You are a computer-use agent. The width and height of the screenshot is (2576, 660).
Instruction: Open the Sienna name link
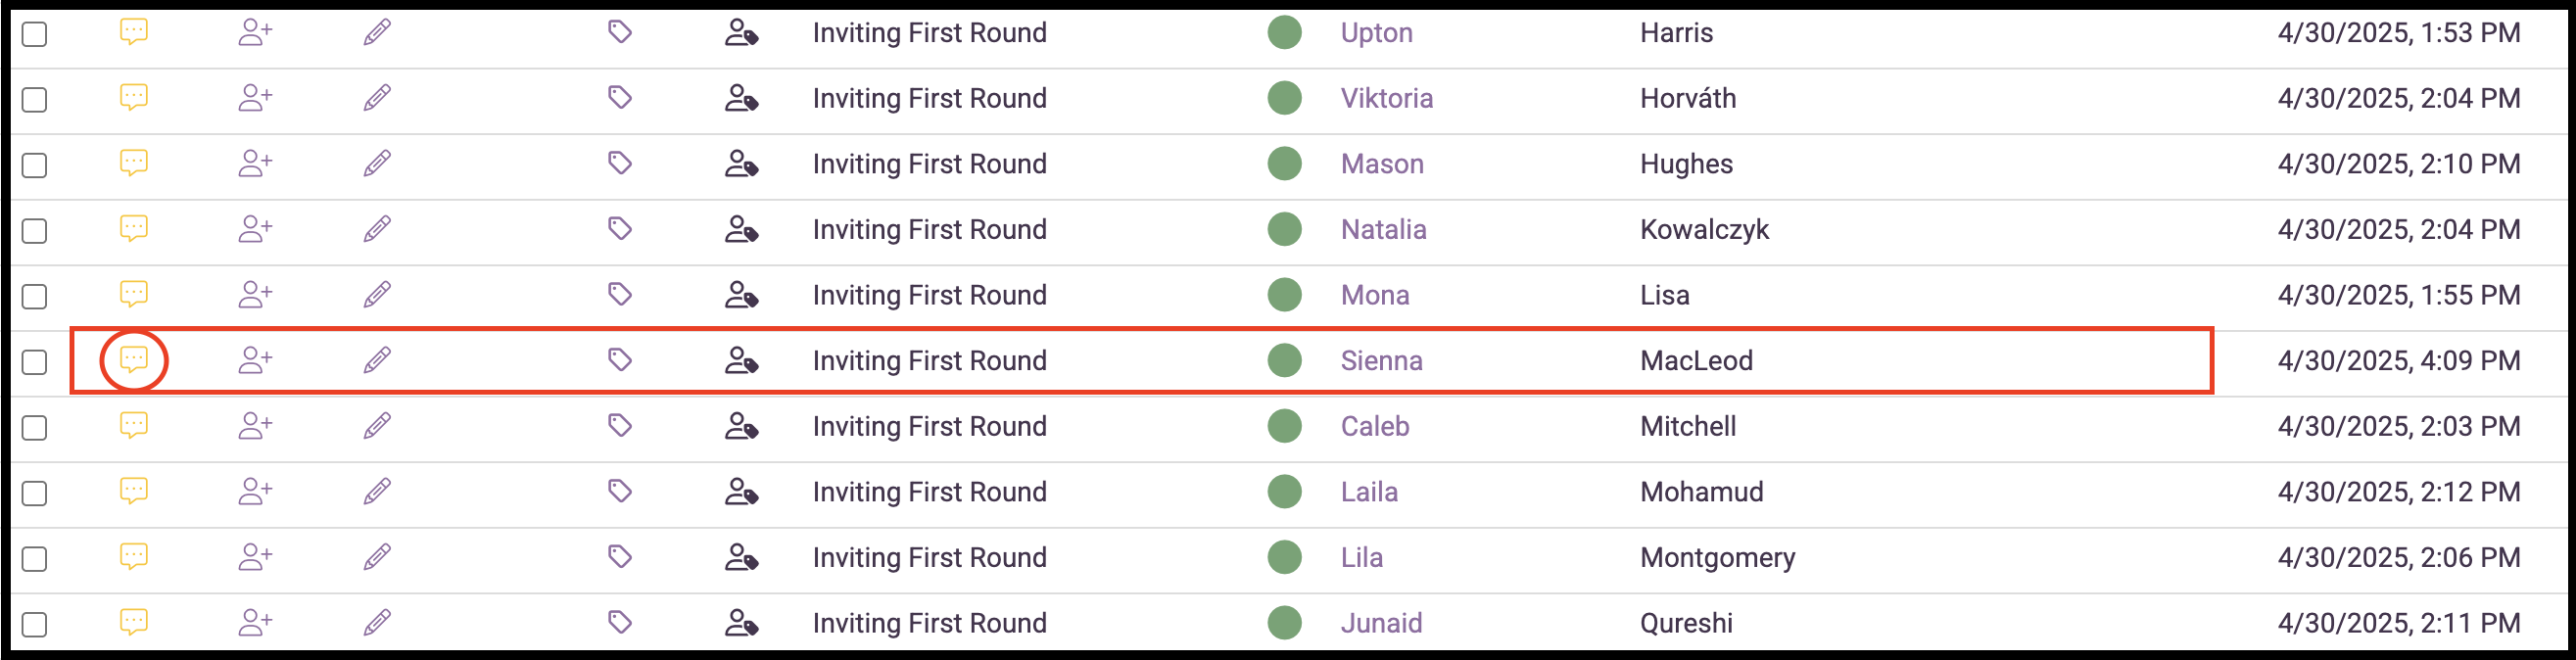click(x=1381, y=361)
